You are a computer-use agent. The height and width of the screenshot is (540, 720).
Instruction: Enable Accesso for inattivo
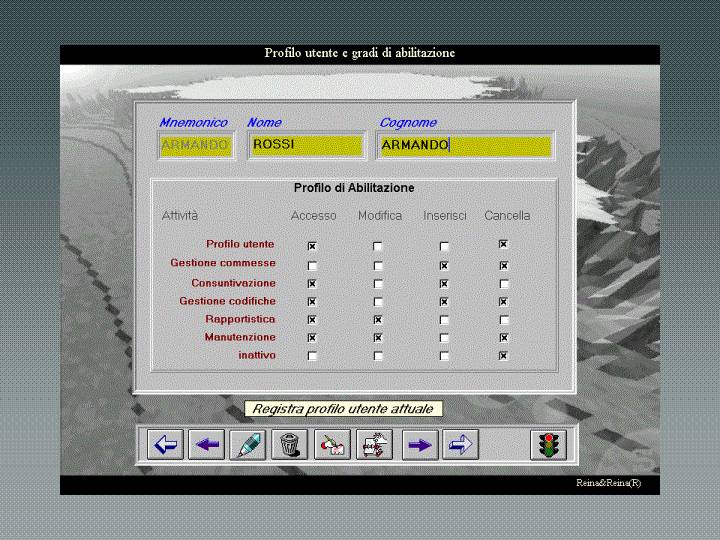pos(312,356)
